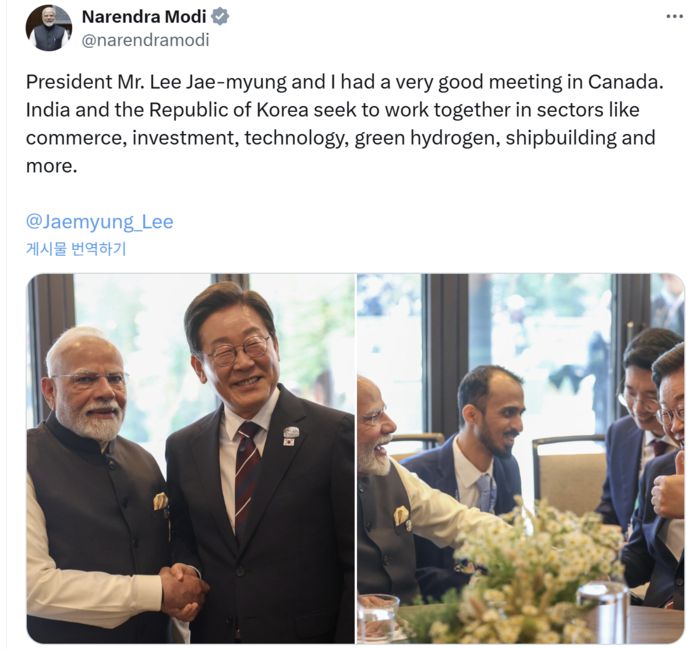
Task: Click the 게시물 번역하기 translate link
Action: click(76, 249)
